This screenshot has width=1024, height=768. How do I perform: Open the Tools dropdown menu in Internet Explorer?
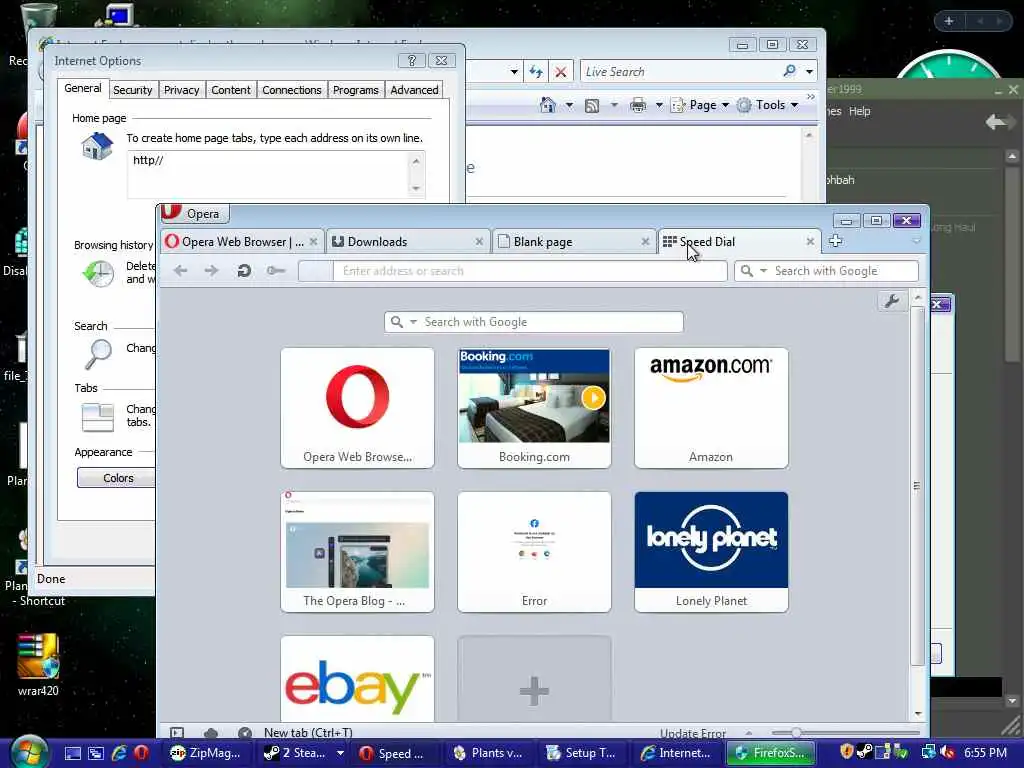point(767,105)
